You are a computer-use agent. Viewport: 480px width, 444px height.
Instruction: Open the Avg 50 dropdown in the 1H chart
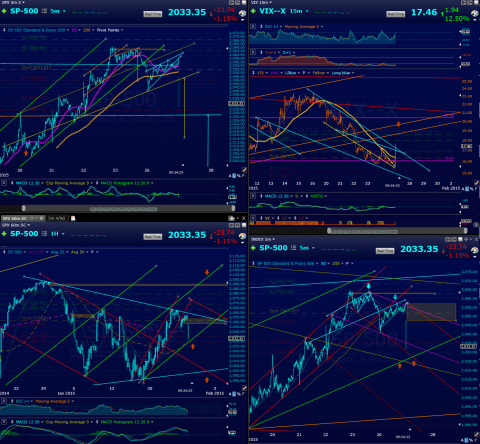pos(87,252)
